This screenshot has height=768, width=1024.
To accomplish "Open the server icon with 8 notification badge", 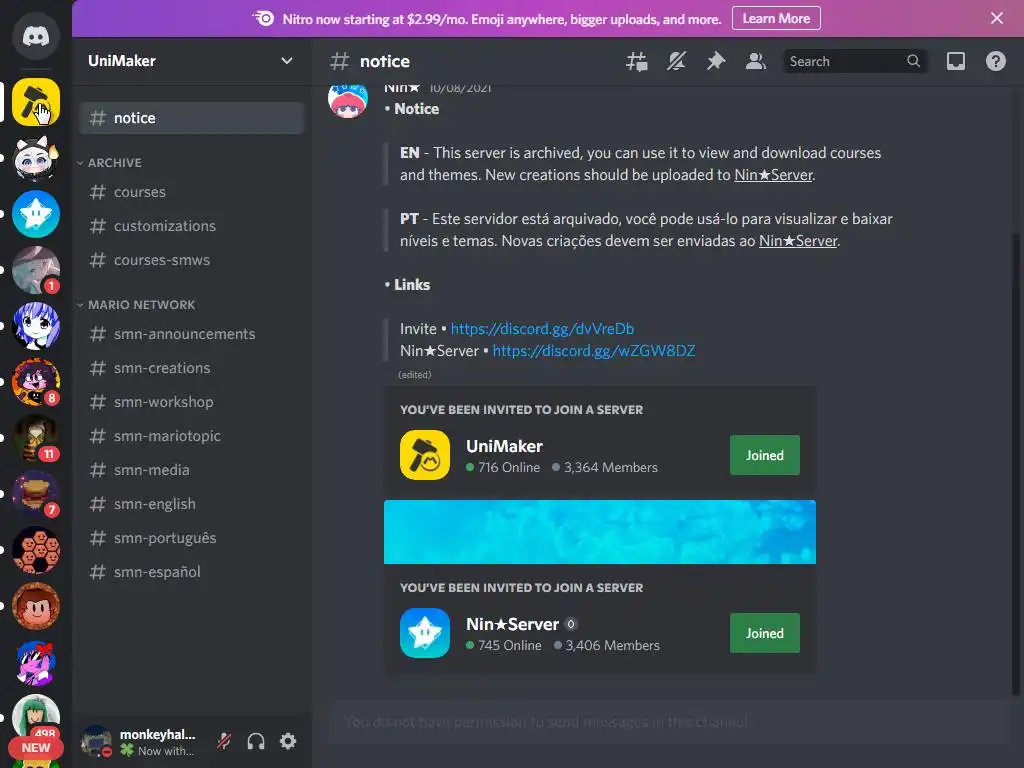I will tap(36, 382).
